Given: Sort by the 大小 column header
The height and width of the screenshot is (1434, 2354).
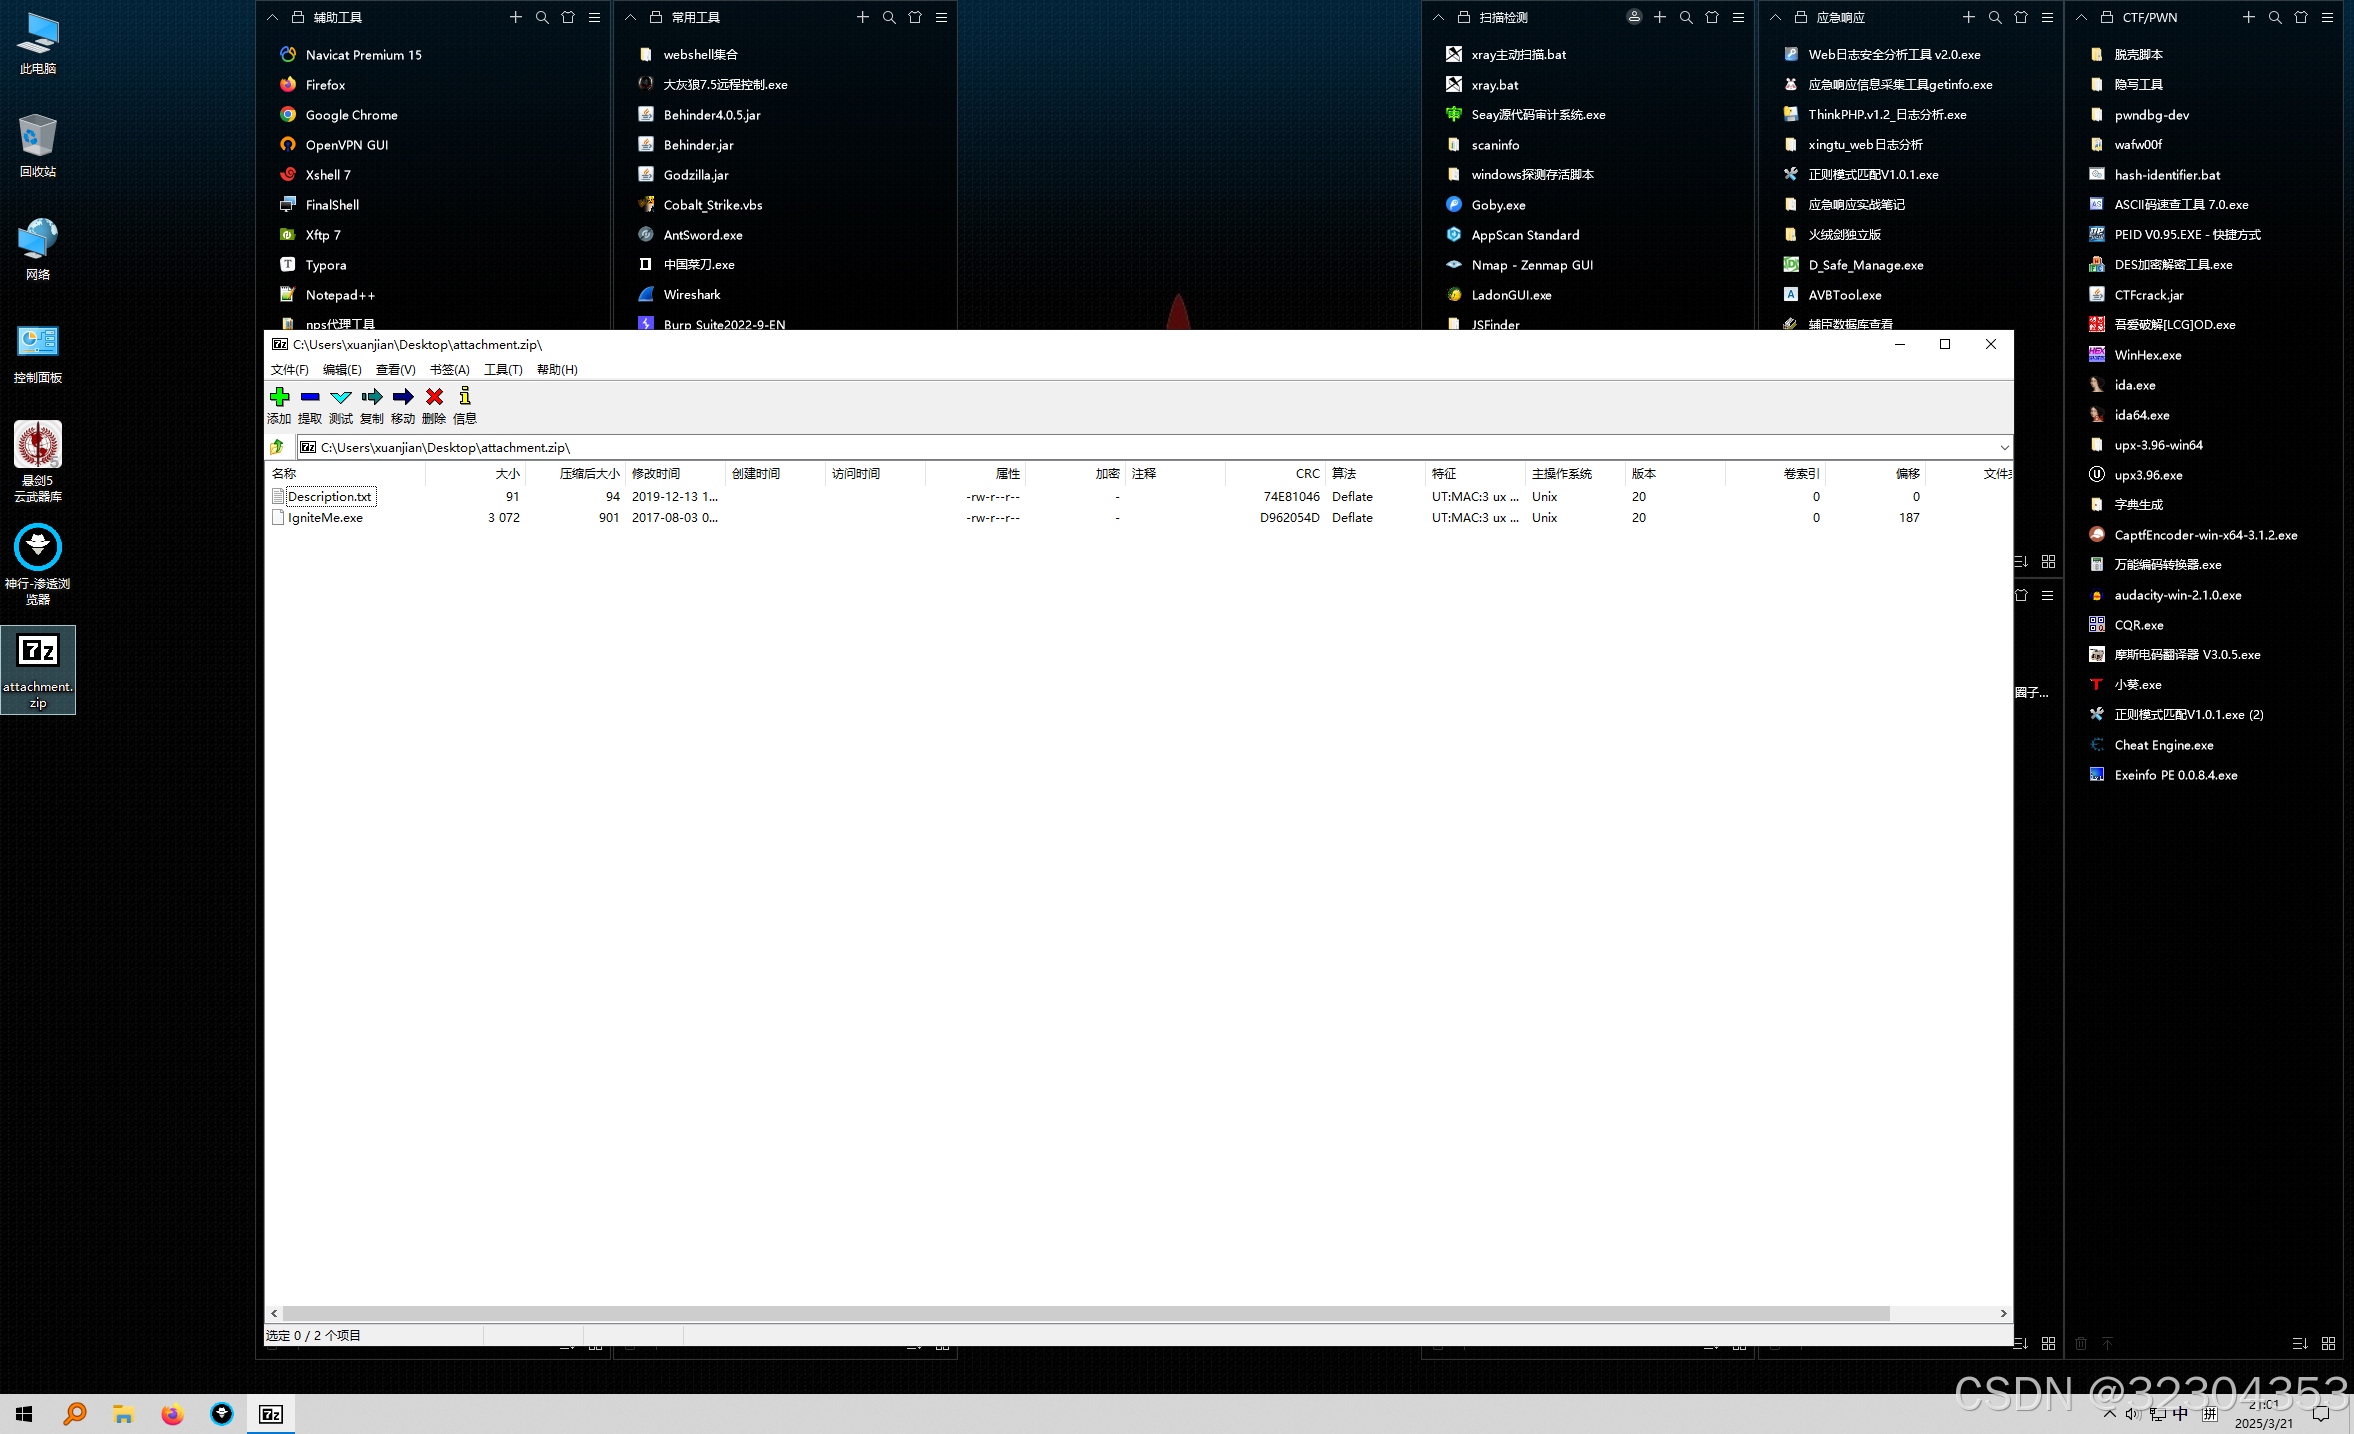Looking at the screenshot, I should point(507,474).
